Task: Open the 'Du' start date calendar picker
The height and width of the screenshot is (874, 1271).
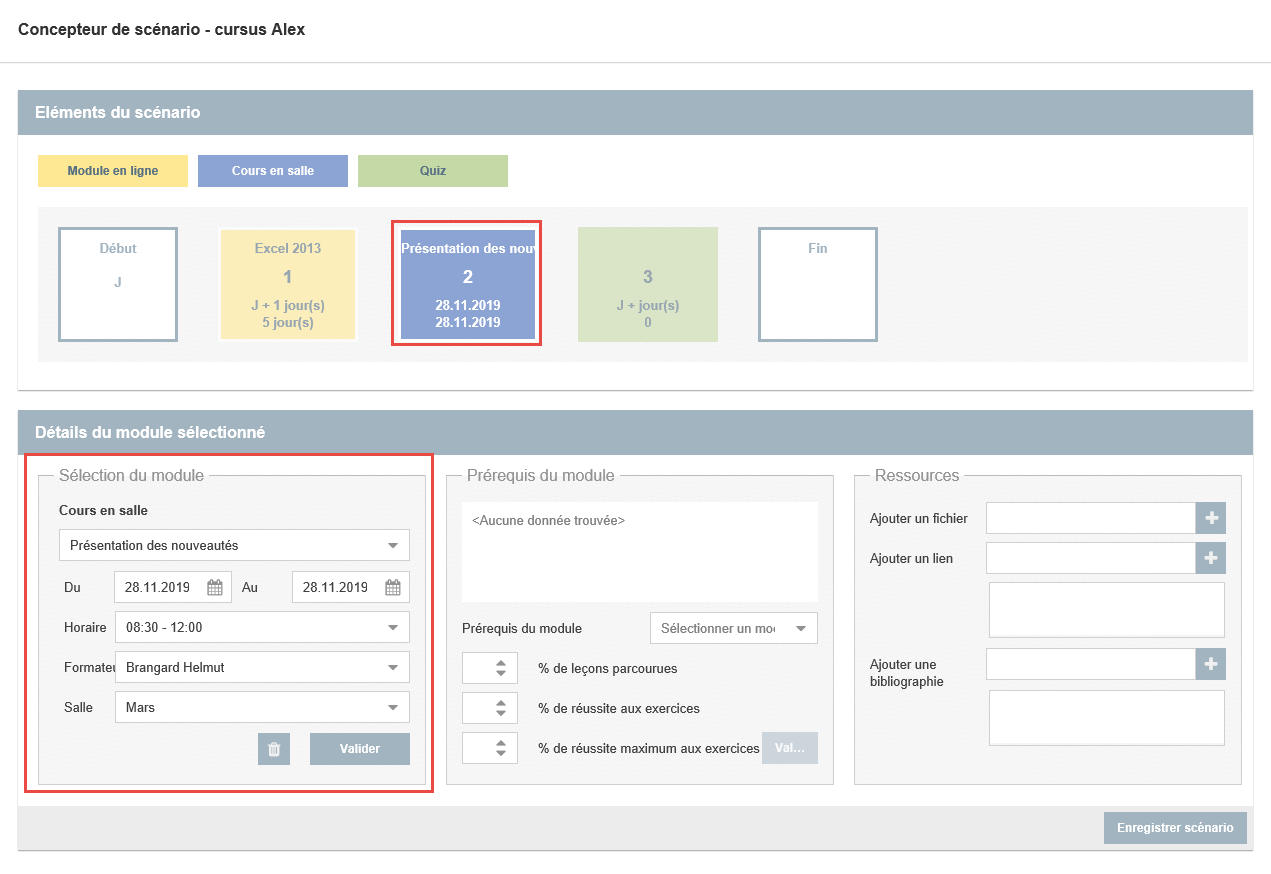Action: [x=215, y=588]
